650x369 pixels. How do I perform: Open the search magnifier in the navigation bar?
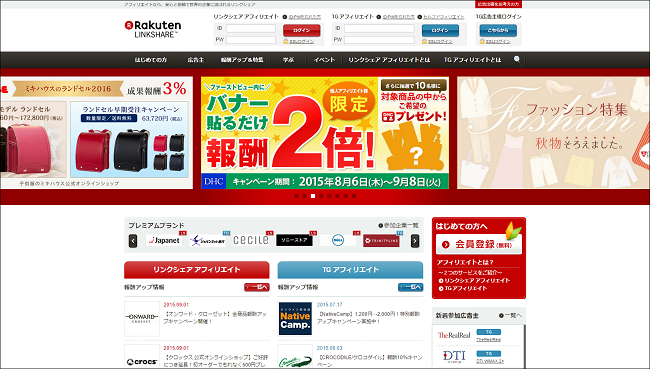(x=517, y=60)
